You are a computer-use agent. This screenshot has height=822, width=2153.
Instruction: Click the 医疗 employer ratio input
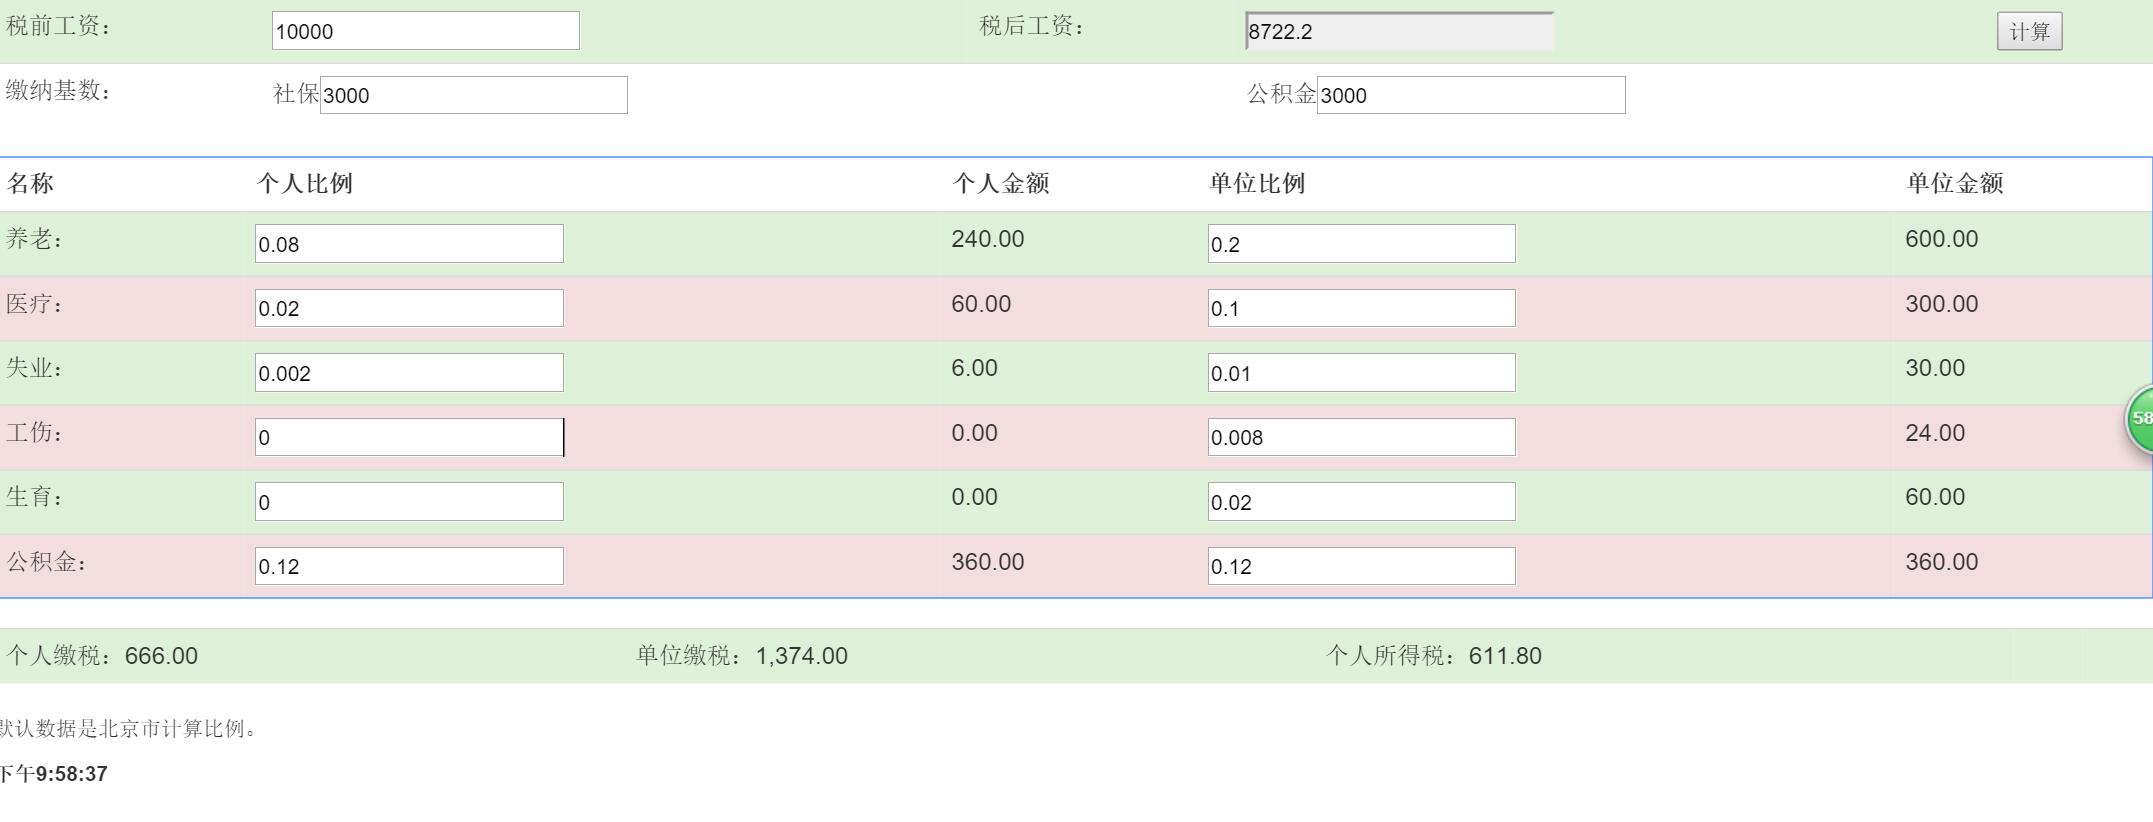1361,308
